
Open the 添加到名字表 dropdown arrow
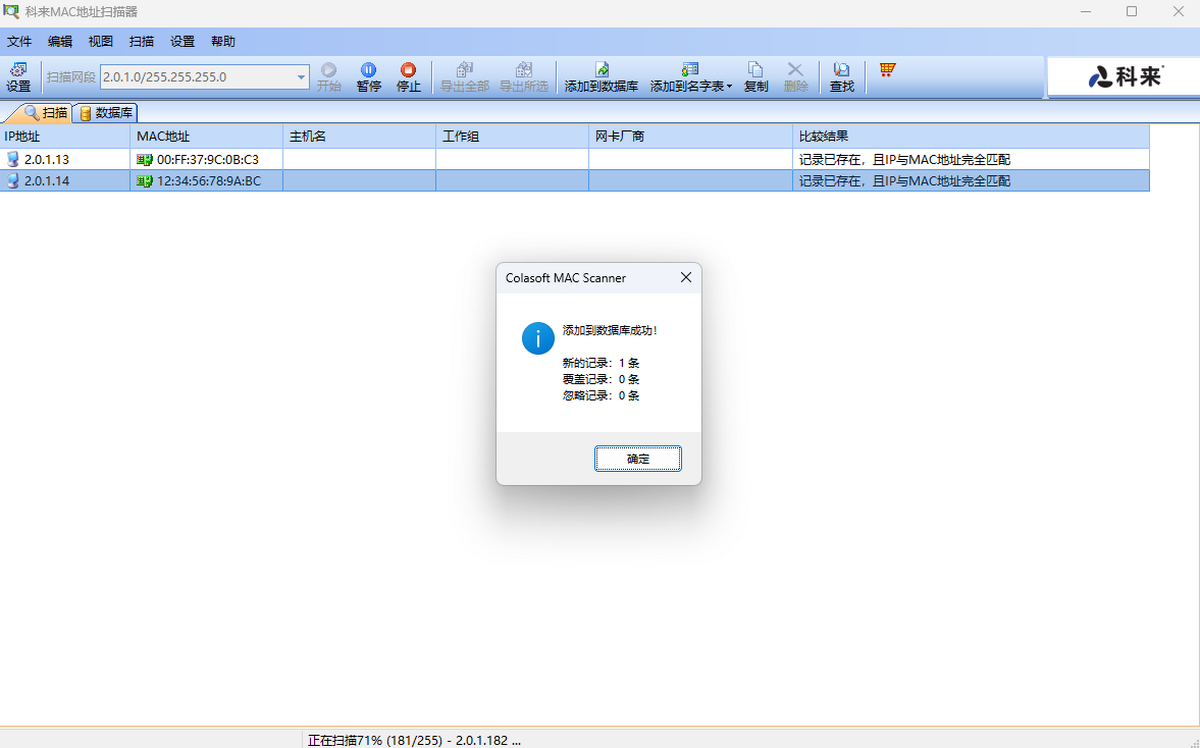coord(729,87)
